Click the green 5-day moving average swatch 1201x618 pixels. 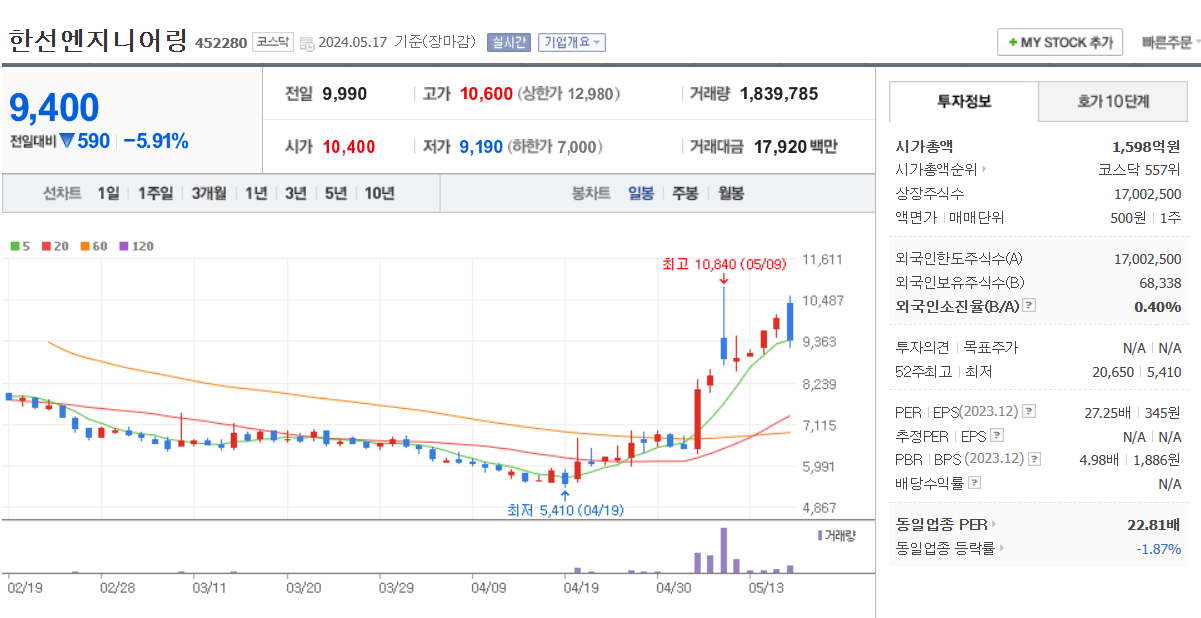pyautogui.click(x=15, y=246)
